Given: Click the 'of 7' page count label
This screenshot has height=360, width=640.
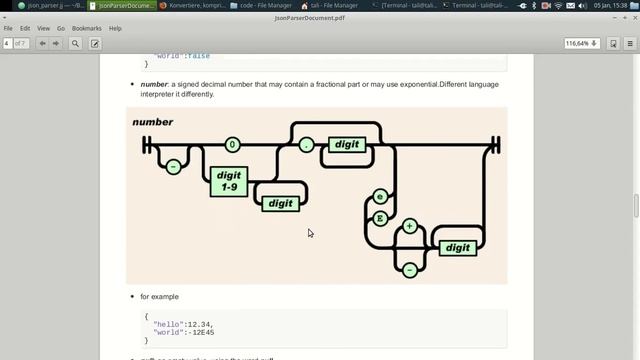Looking at the screenshot, I should [x=20, y=43].
